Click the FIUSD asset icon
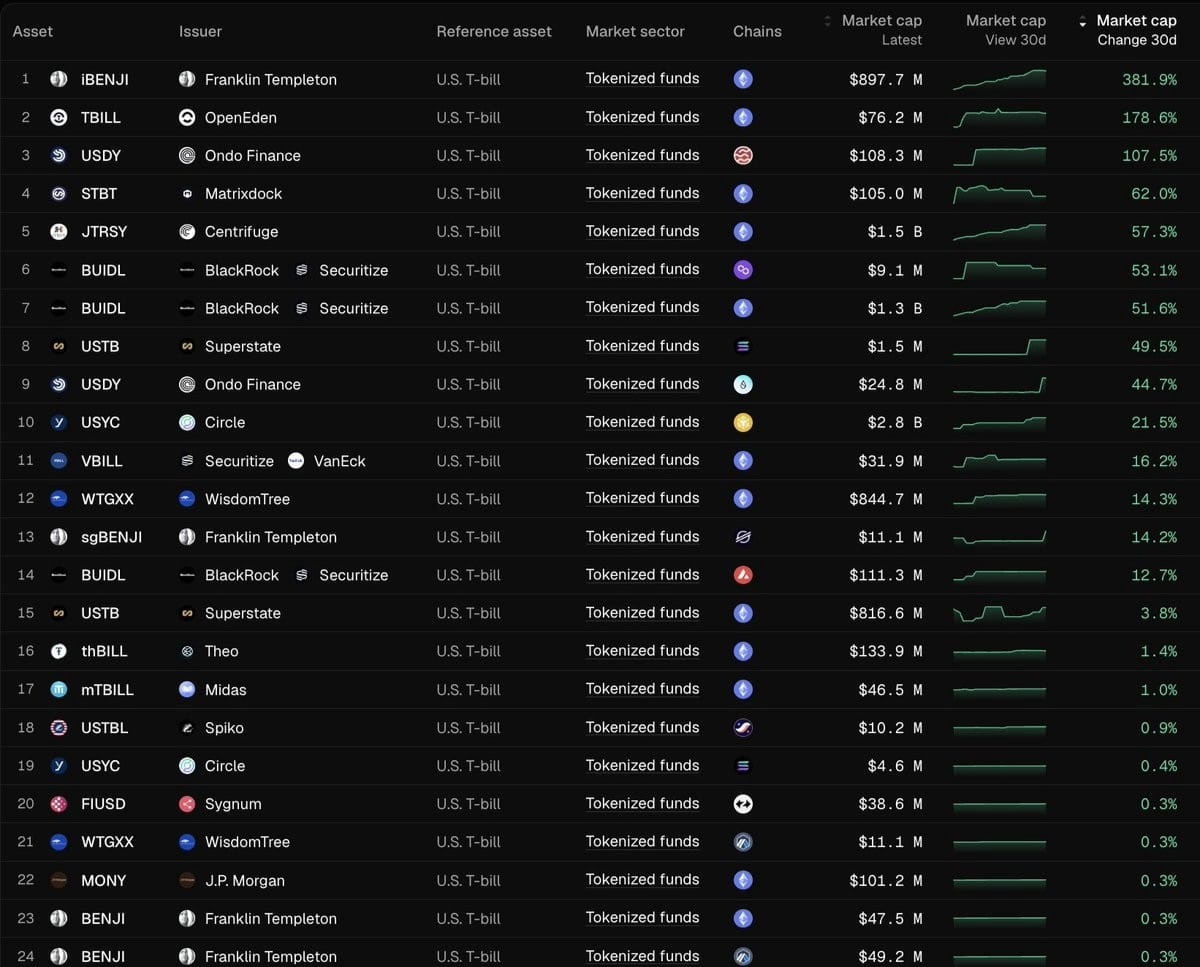 click(59, 804)
